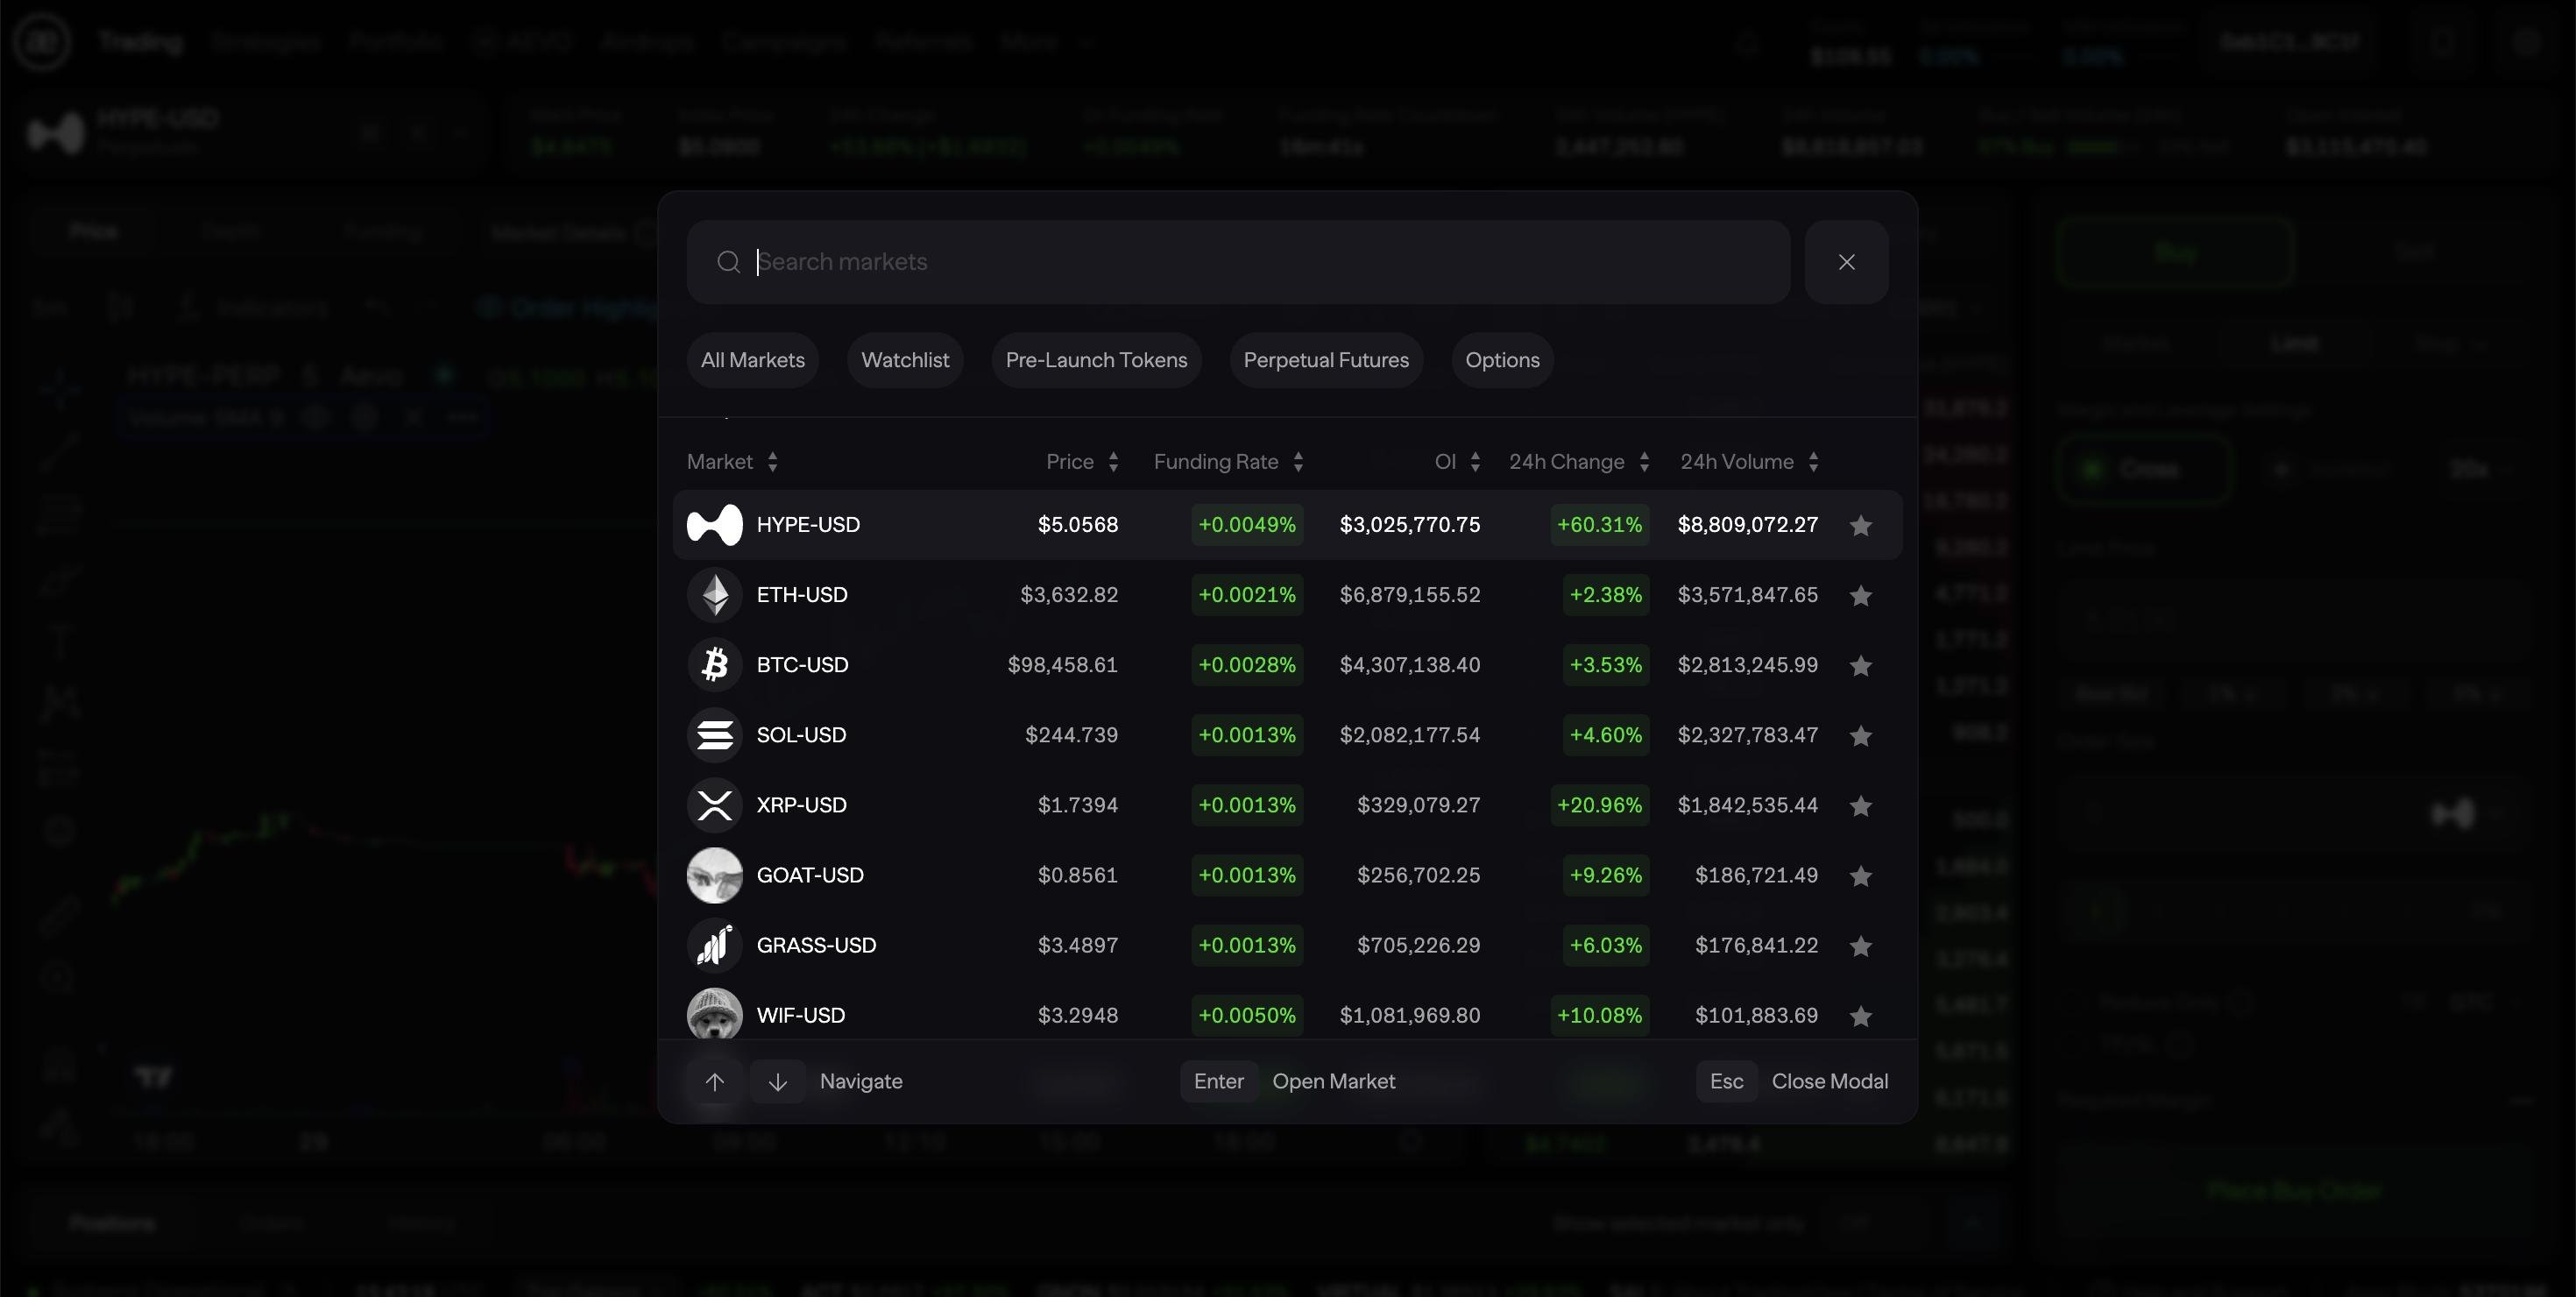Click the WIF-USD dog hat image
This screenshot has width=2576, height=1297.
(715, 1013)
